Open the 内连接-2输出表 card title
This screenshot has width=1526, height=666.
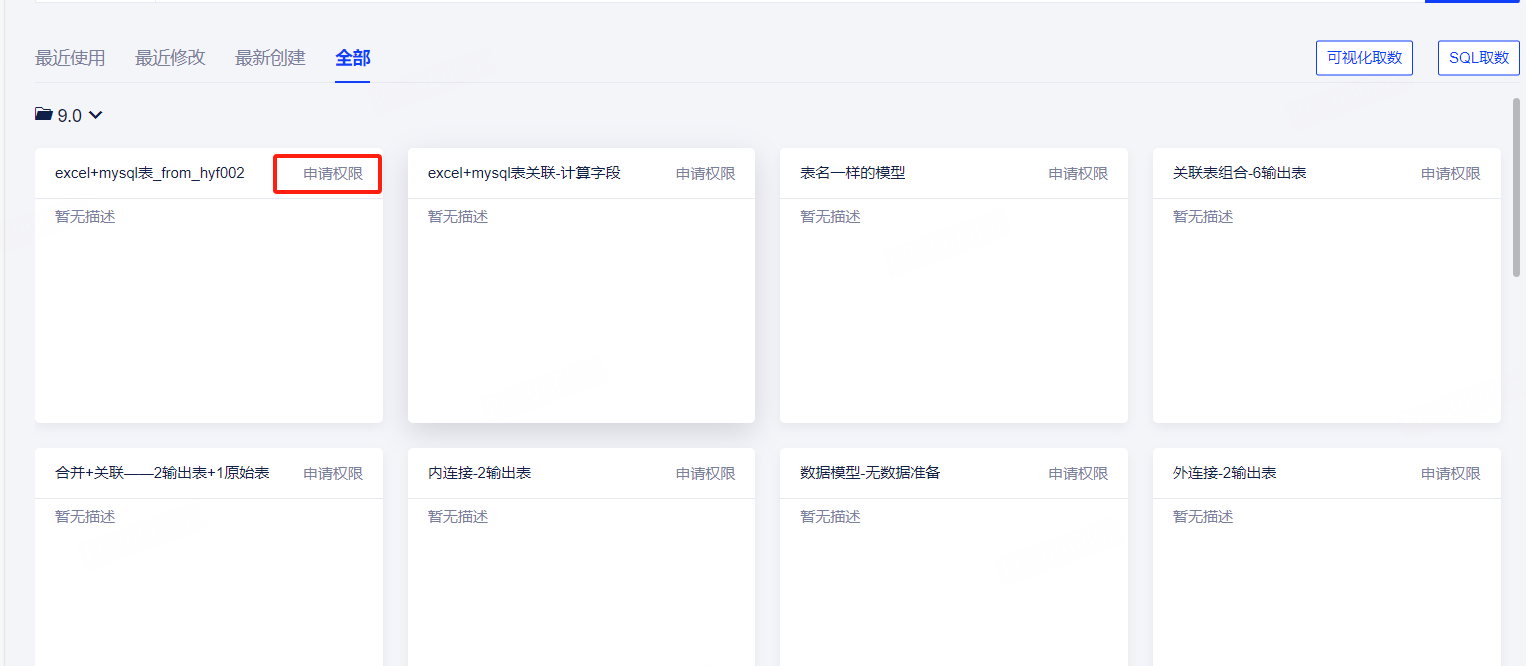tap(479, 473)
